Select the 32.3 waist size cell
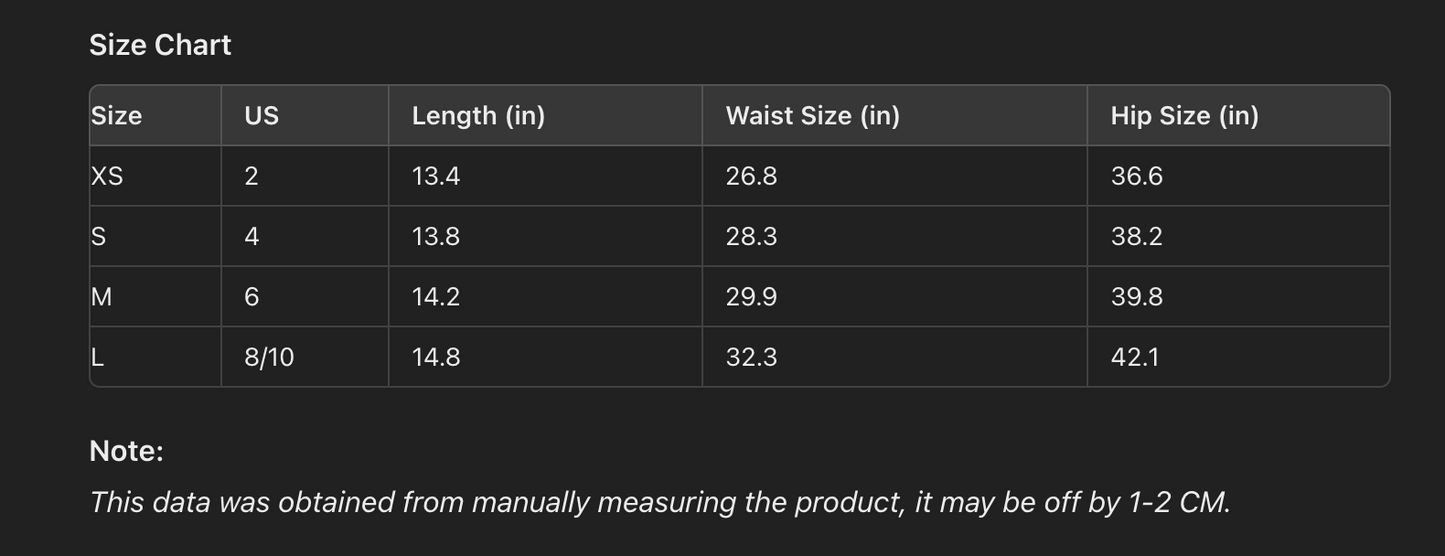Image resolution: width=1445 pixels, height=556 pixels. [751, 357]
